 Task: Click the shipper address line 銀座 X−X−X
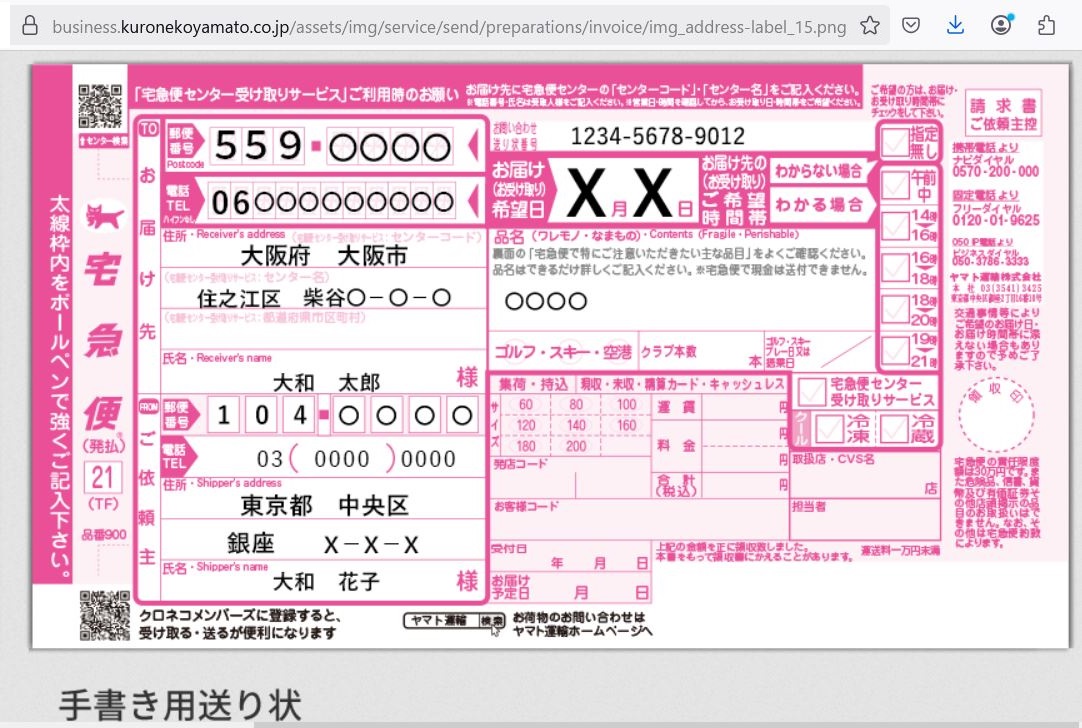tap(323, 544)
